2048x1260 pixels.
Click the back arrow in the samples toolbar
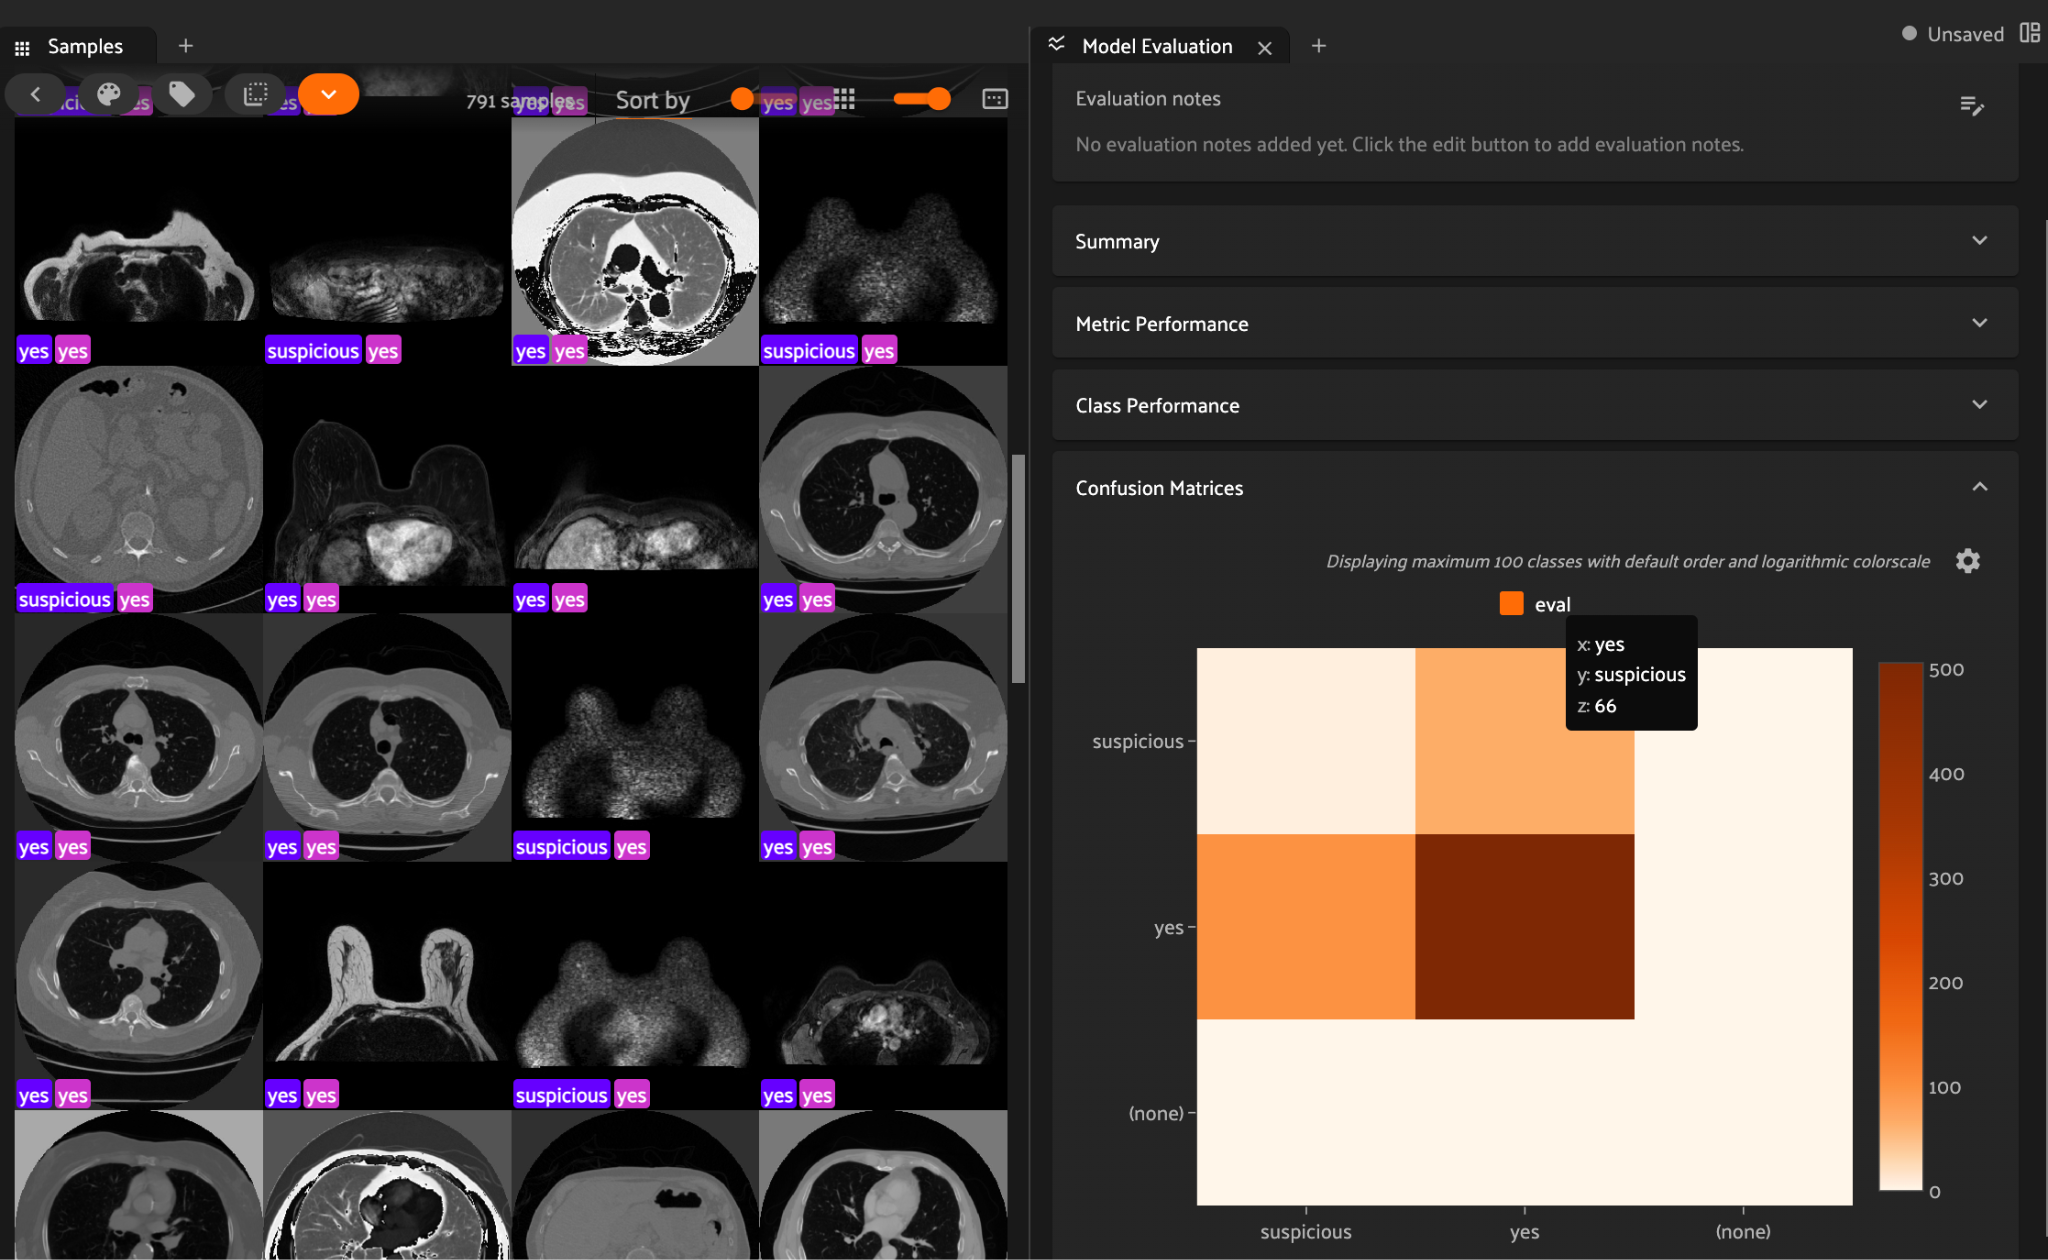coord(35,94)
